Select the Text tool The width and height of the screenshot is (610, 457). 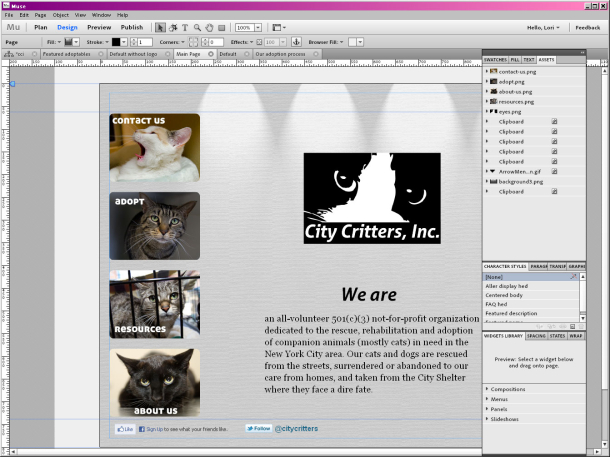(x=185, y=28)
